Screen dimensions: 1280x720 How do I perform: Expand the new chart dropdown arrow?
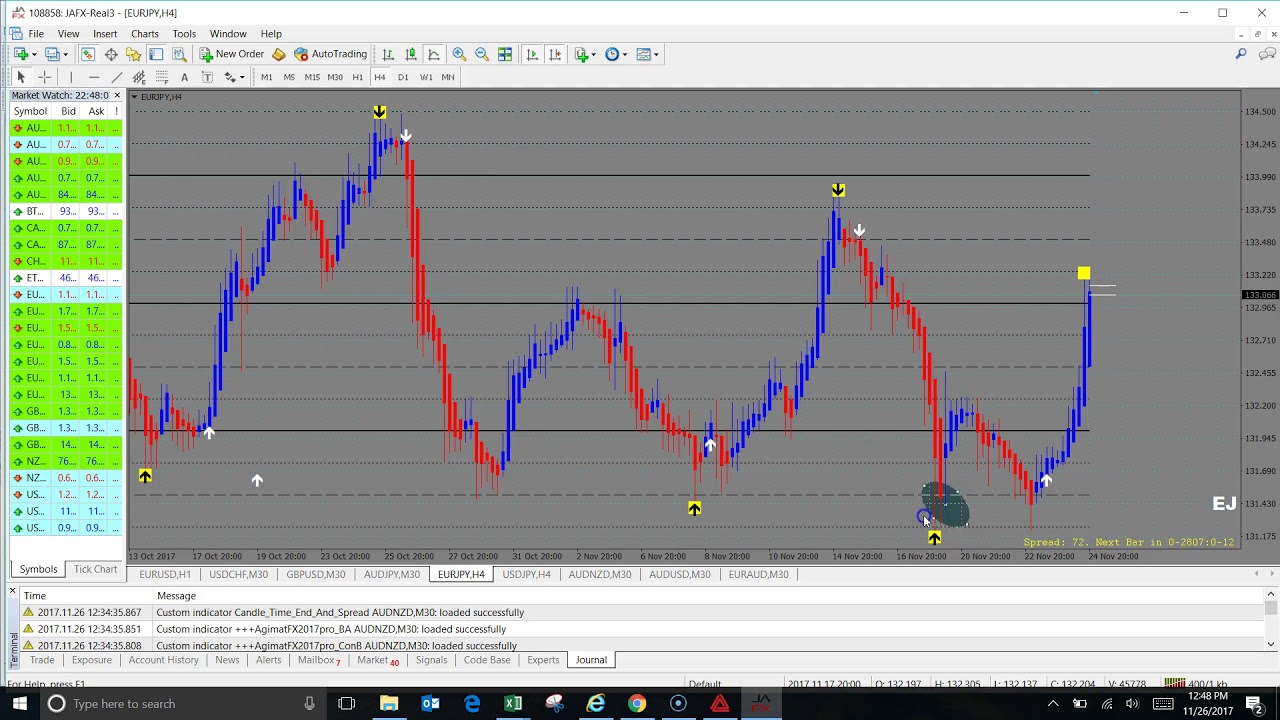coord(34,54)
